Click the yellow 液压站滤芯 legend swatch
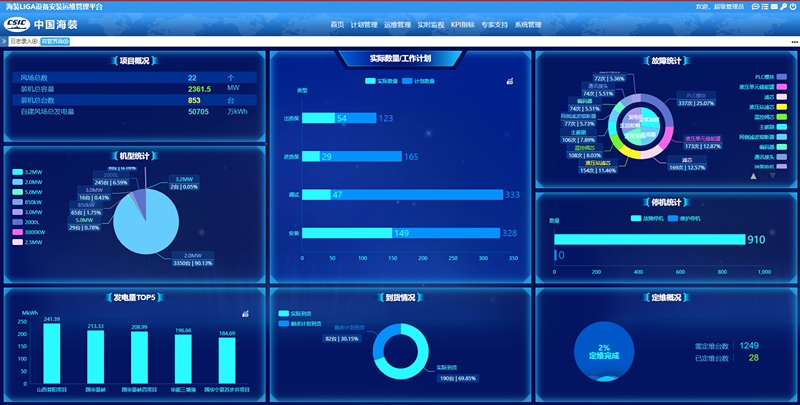 [x=782, y=107]
